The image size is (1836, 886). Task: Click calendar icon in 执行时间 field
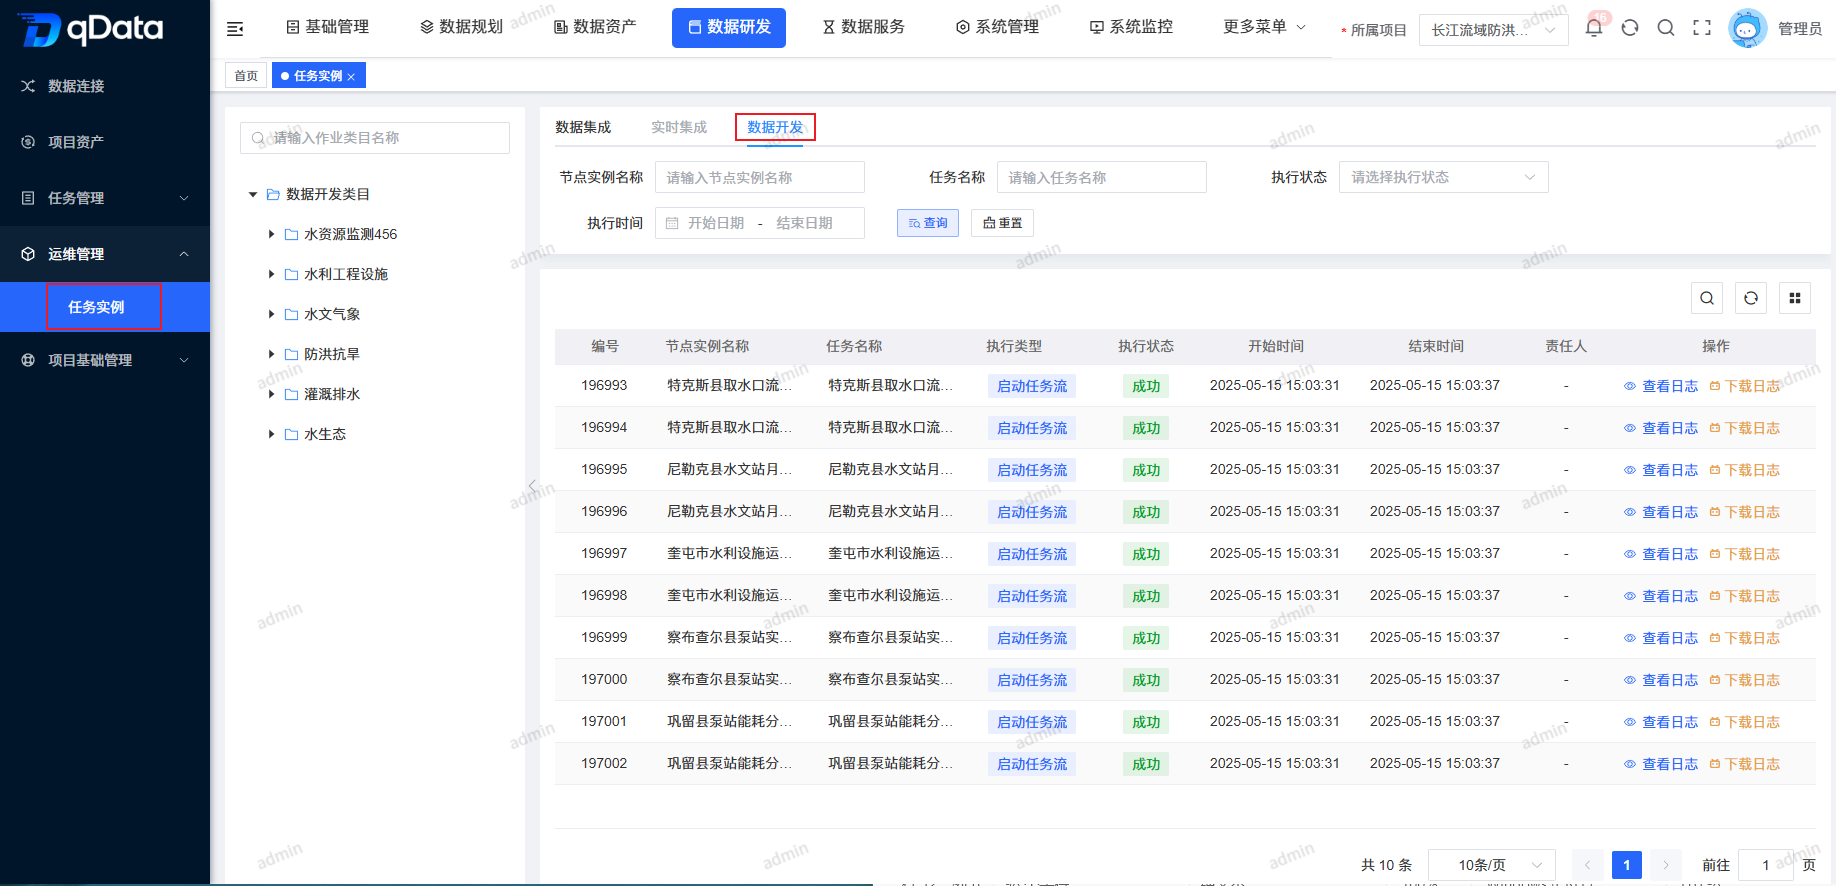click(672, 223)
